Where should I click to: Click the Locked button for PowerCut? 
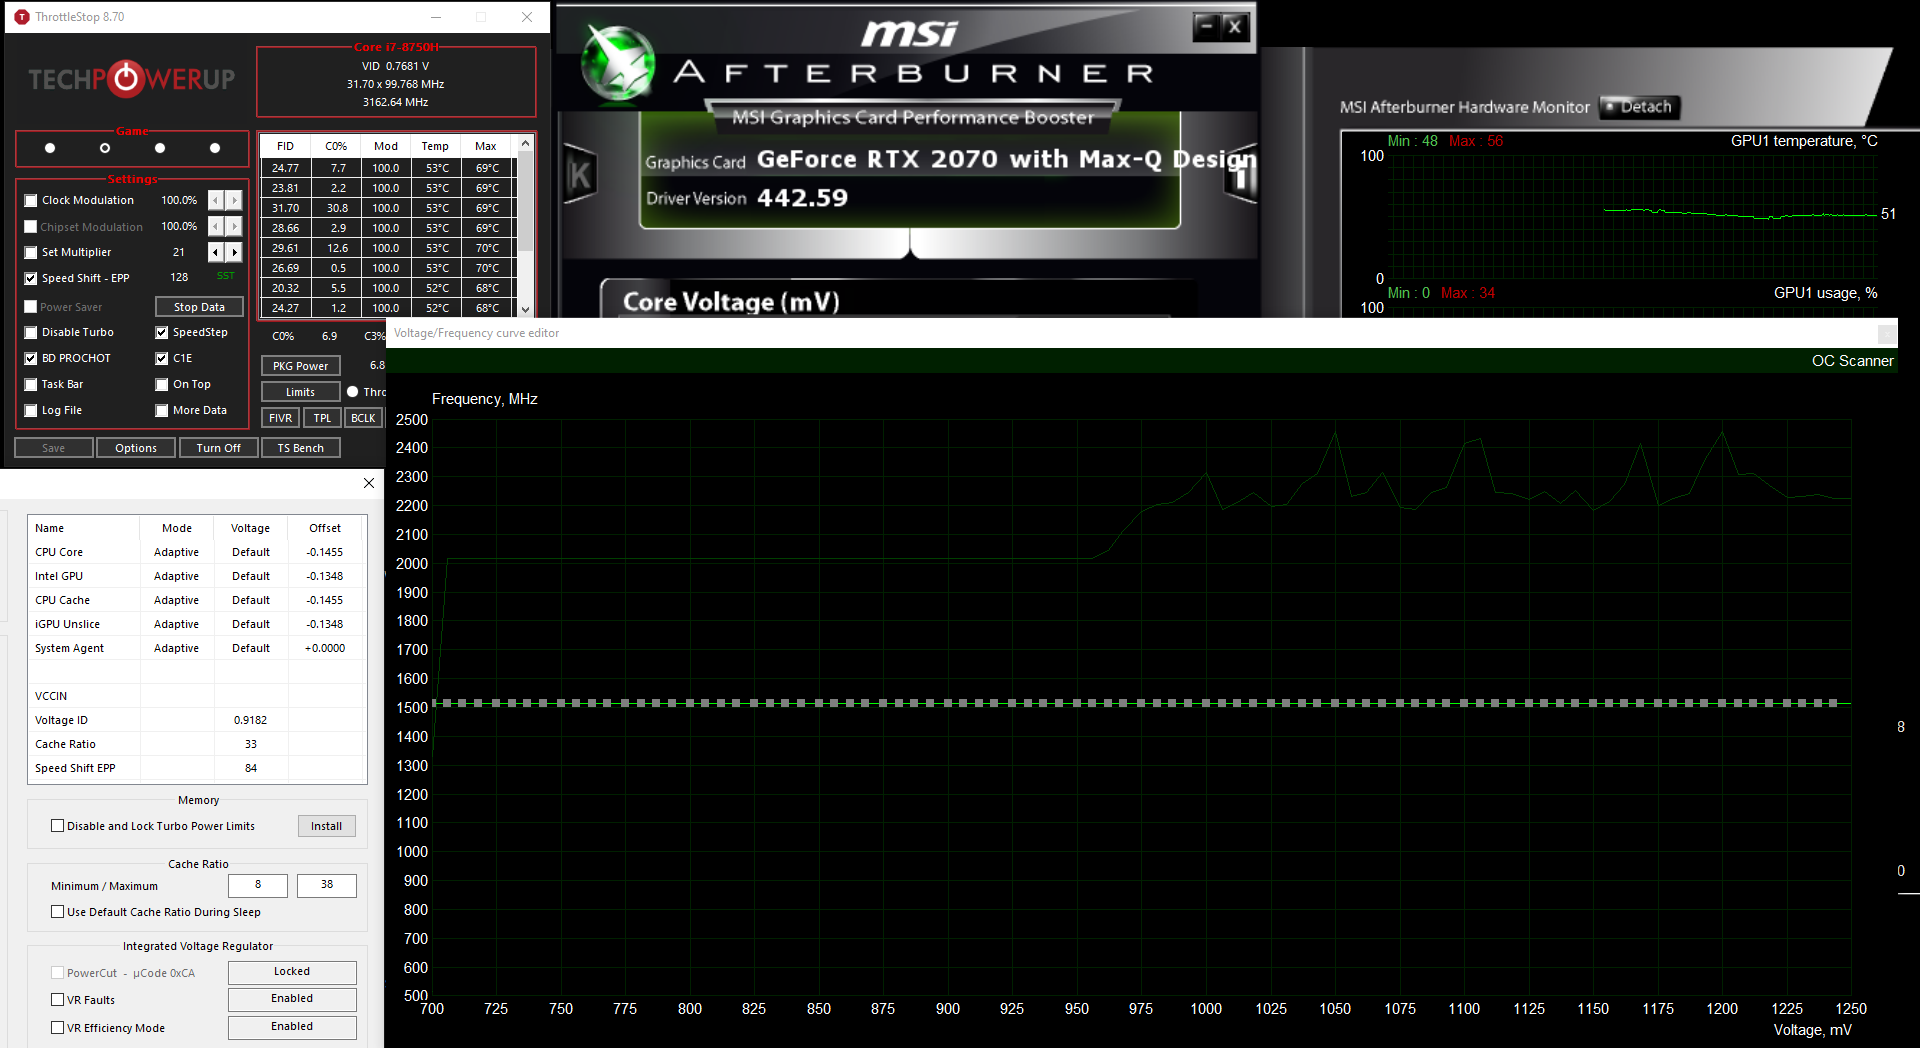(x=292, y=972)
